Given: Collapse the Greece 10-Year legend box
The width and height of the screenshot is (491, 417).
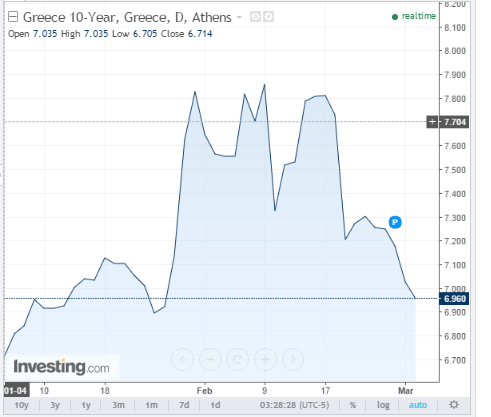Looking at the screenshot, I should pos(13,17).
